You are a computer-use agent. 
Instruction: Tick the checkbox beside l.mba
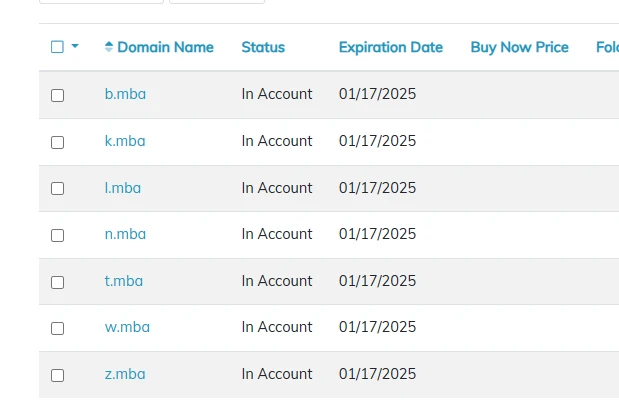tap(57, 188)
